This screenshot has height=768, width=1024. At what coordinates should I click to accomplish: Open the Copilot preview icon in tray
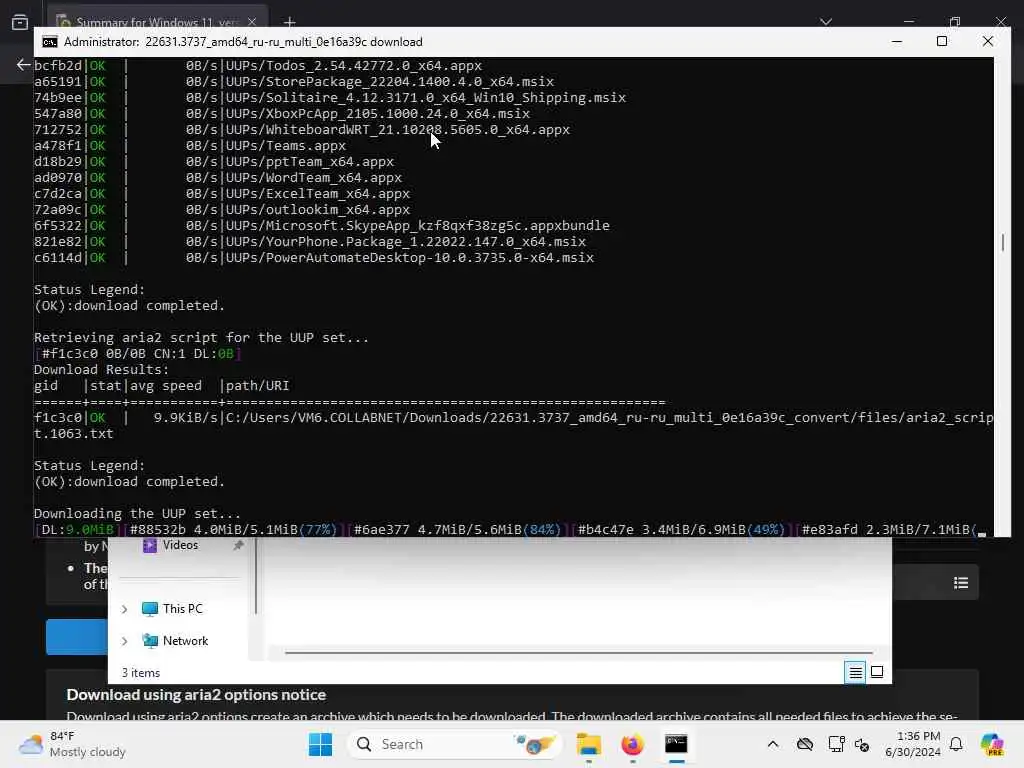click(x=992, y=744)
